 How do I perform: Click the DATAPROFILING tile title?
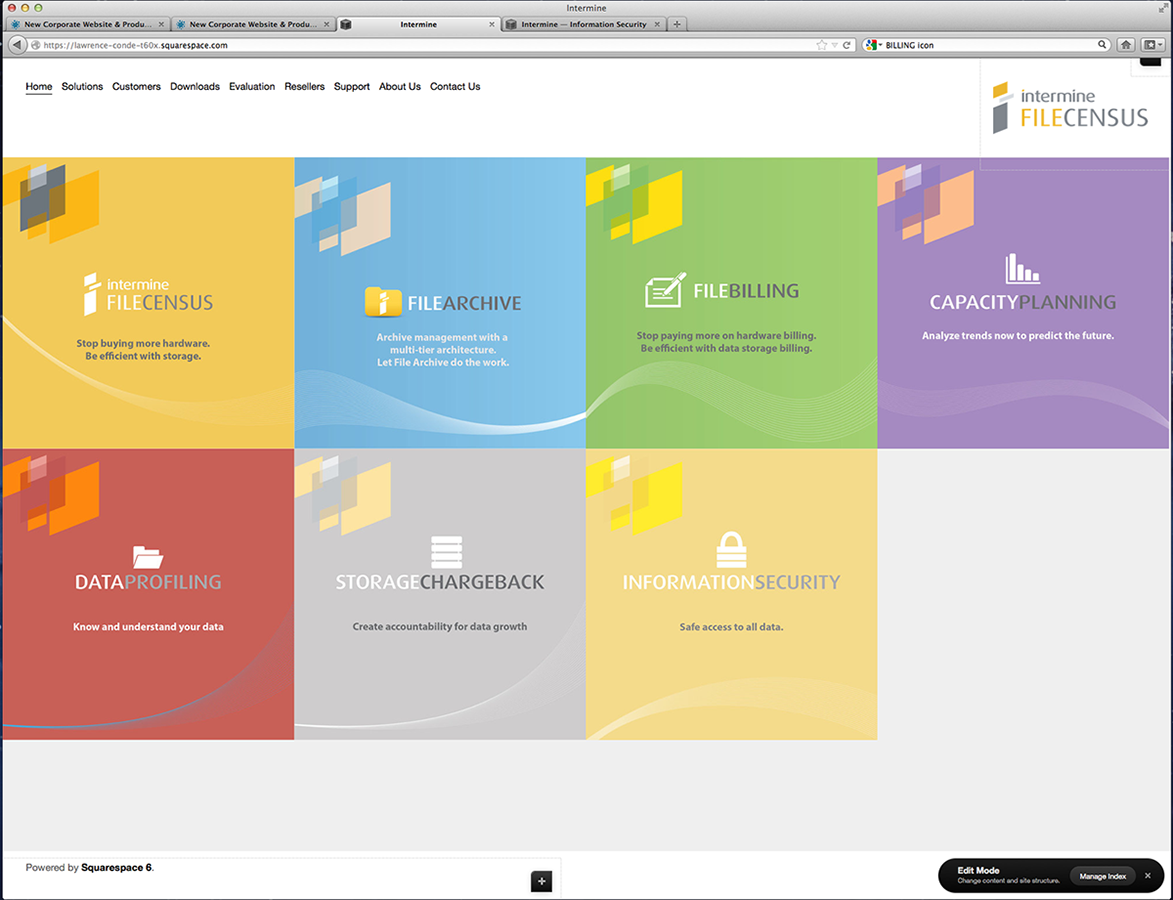148,582
